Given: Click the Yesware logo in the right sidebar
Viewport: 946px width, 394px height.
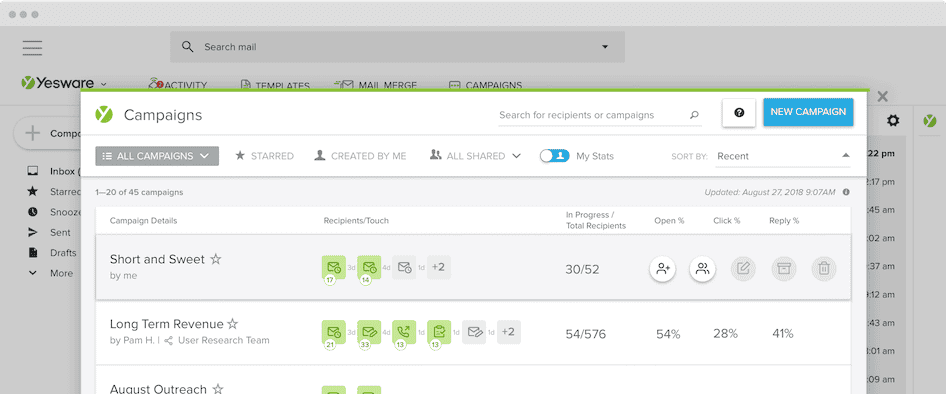Looking at the screenshot, I should (930, 121).
